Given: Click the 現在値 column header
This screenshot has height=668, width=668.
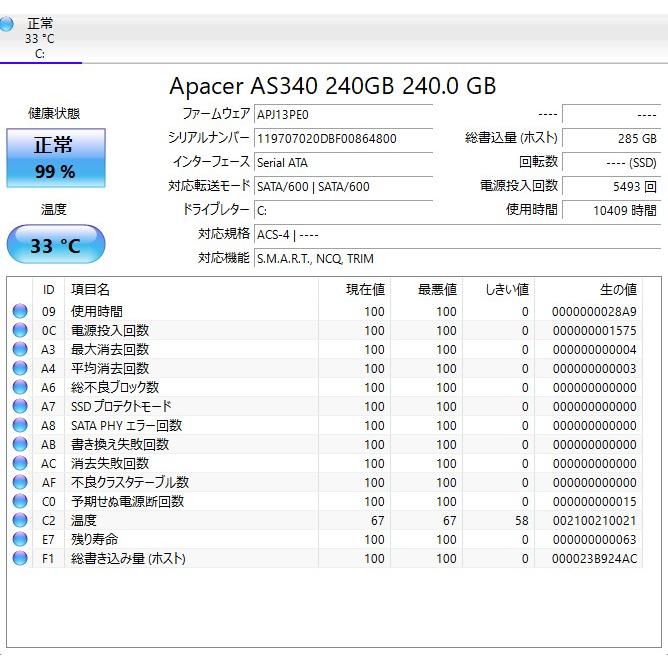Looking at the screenshot, I should 354,290.
